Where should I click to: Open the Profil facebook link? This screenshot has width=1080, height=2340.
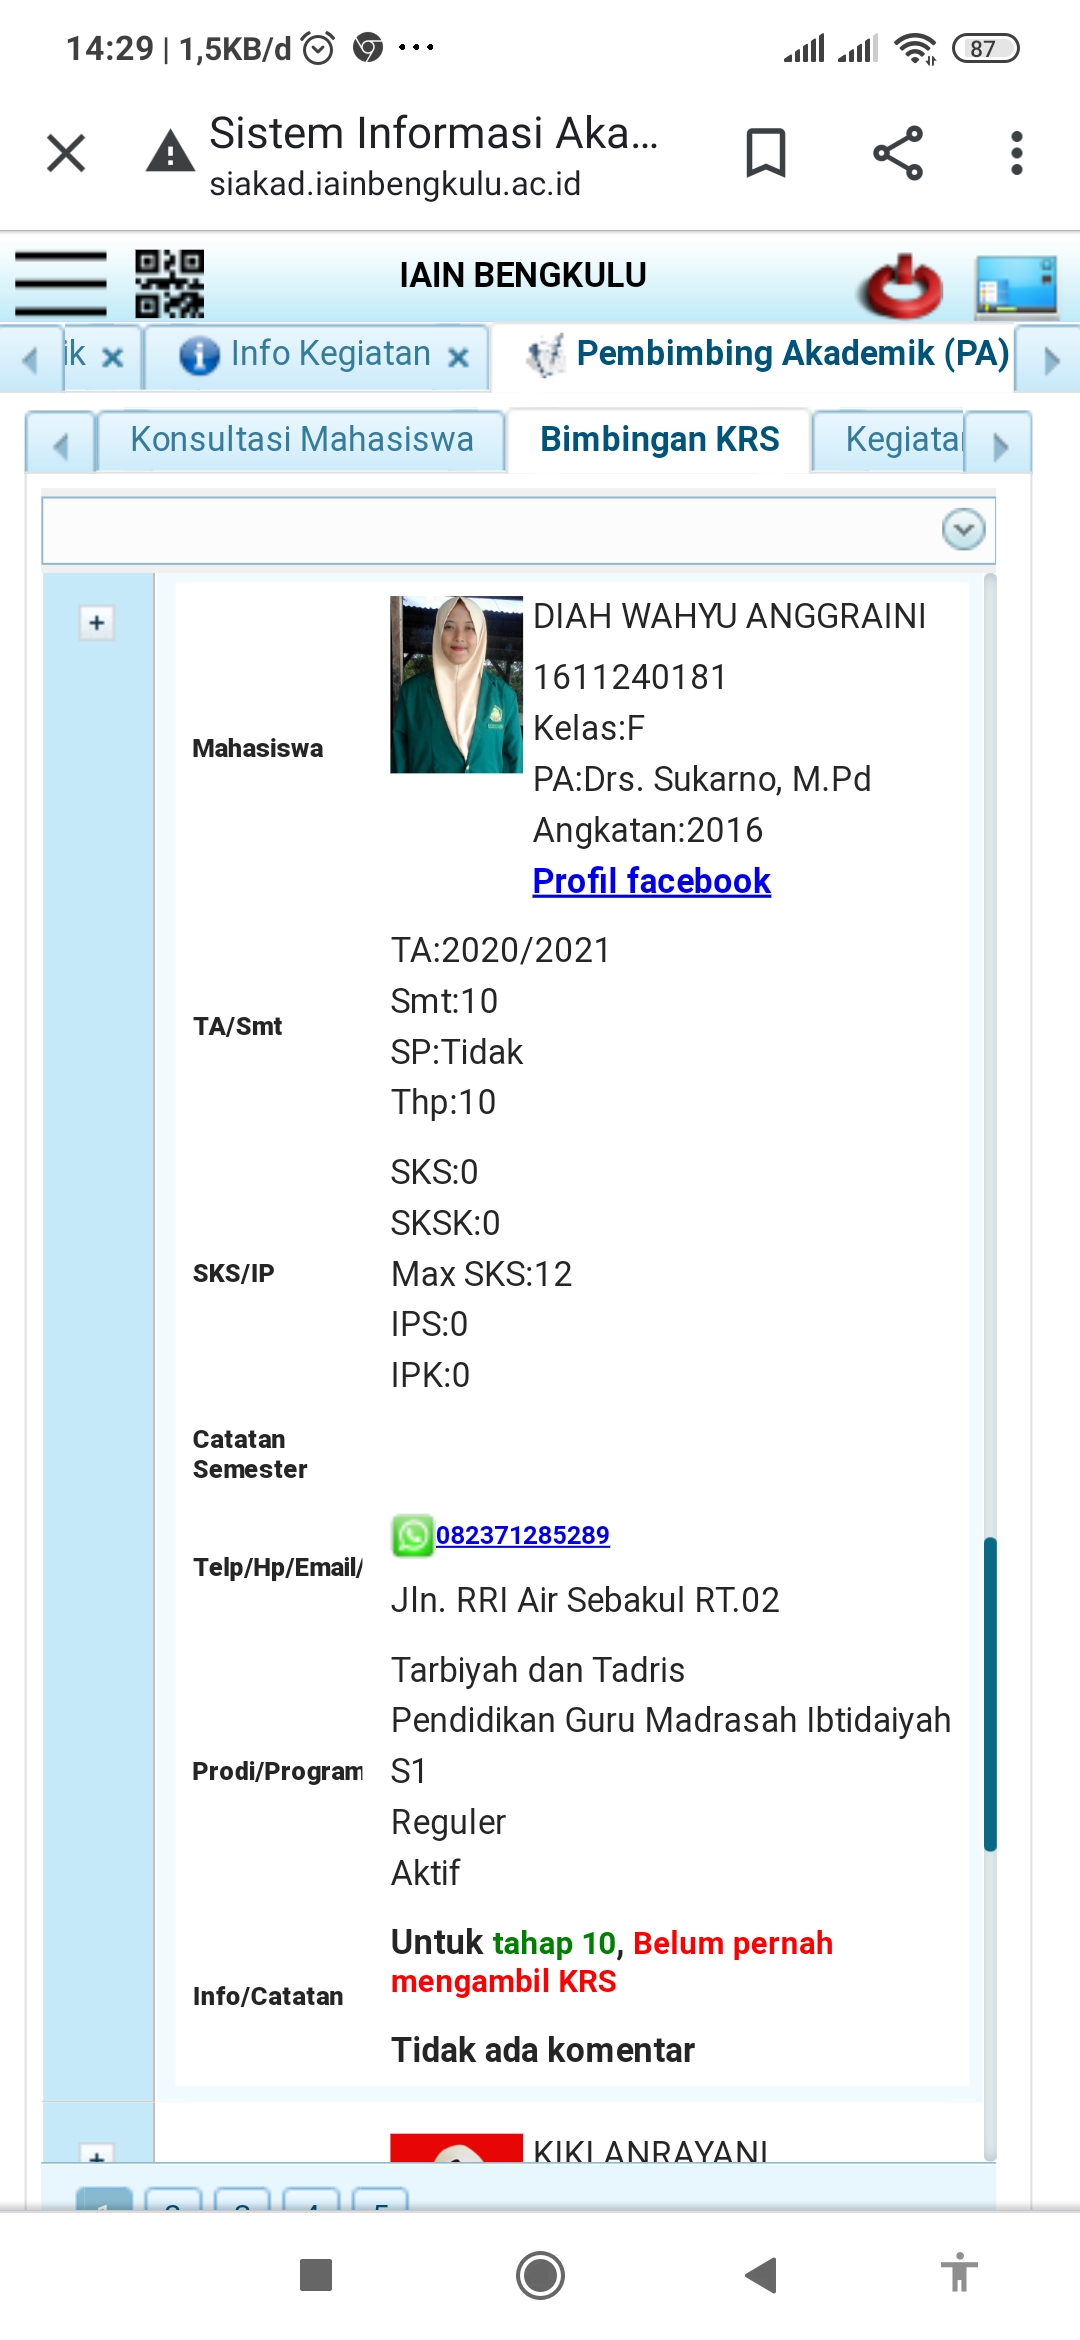(651, 881)
